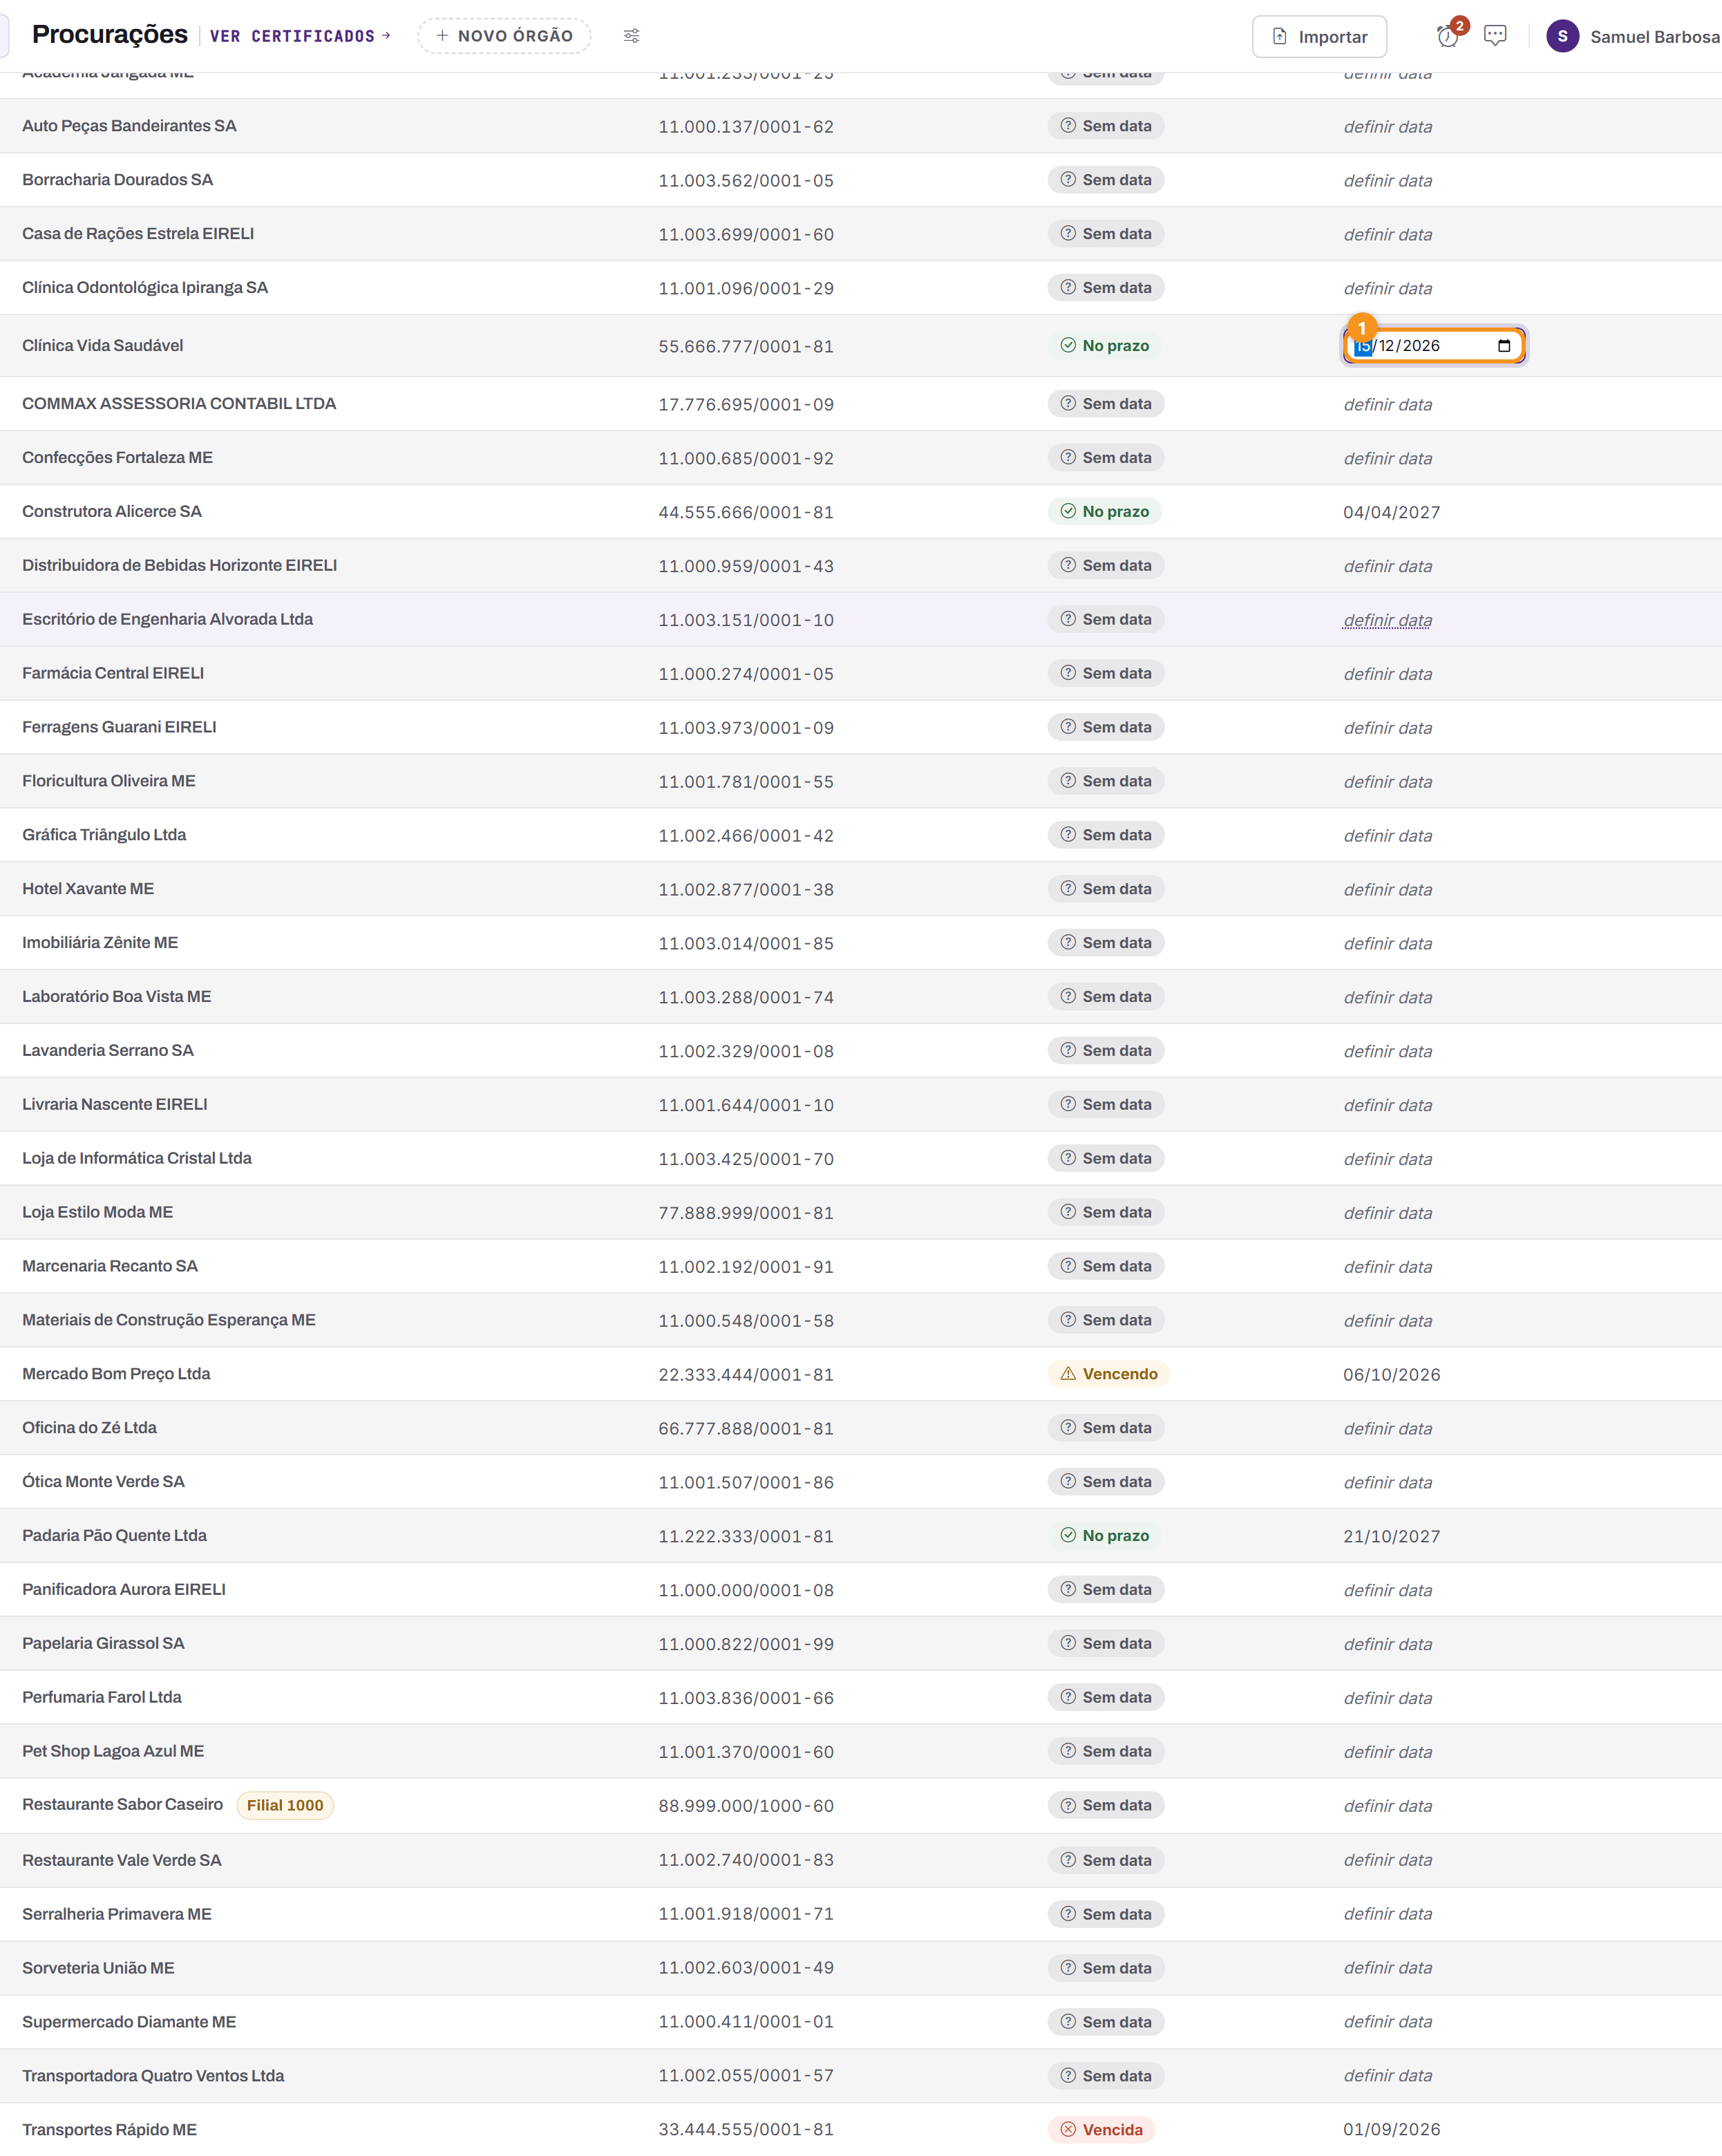
Task: Open Ver Certificados link
Action: click(300, 36)
